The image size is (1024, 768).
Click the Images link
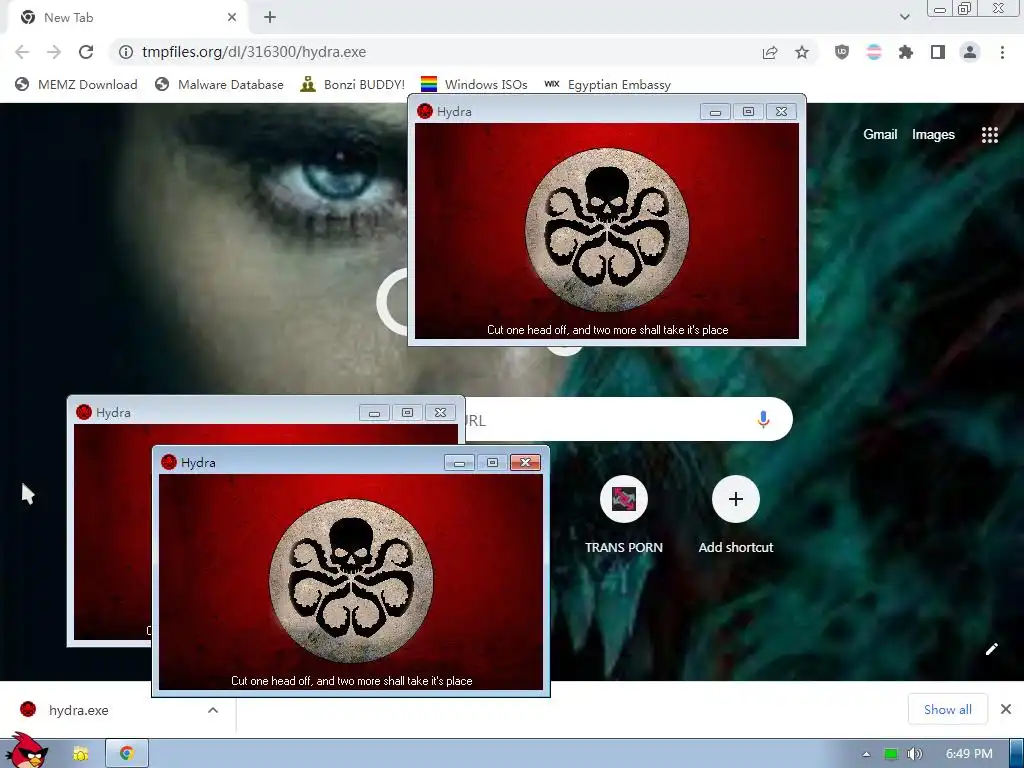point(933,135)
